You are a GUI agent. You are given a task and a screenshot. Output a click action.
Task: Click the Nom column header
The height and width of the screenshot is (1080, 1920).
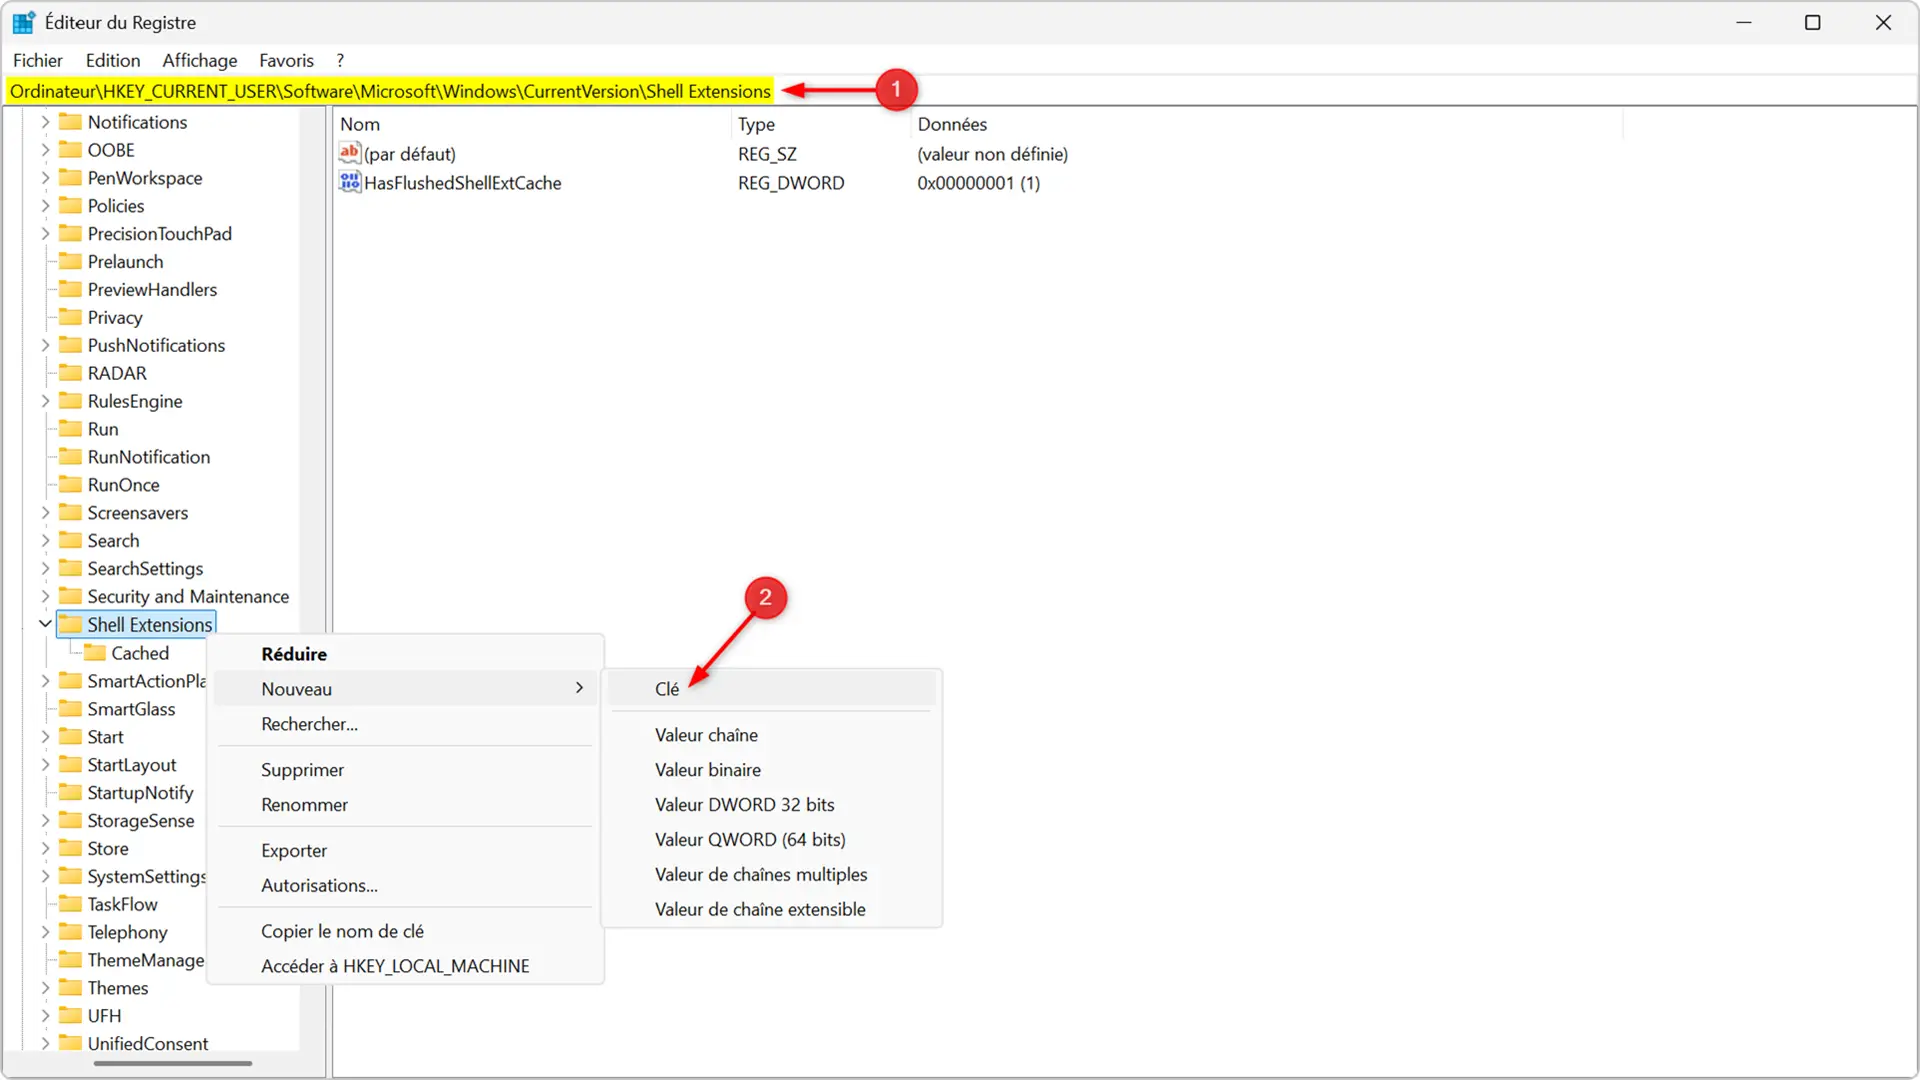[x=532, y=124]
